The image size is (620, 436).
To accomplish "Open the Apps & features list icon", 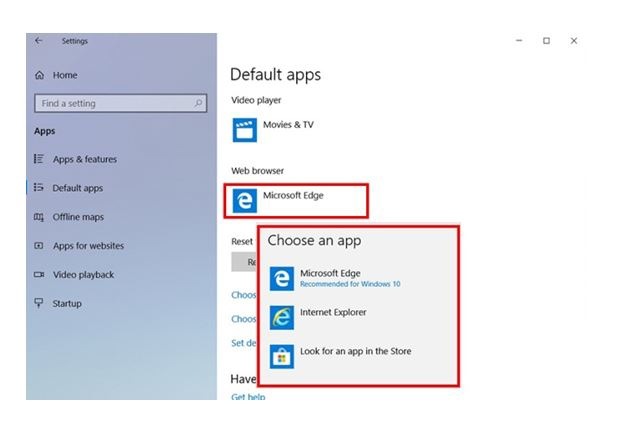I will [x=39, y=159].
